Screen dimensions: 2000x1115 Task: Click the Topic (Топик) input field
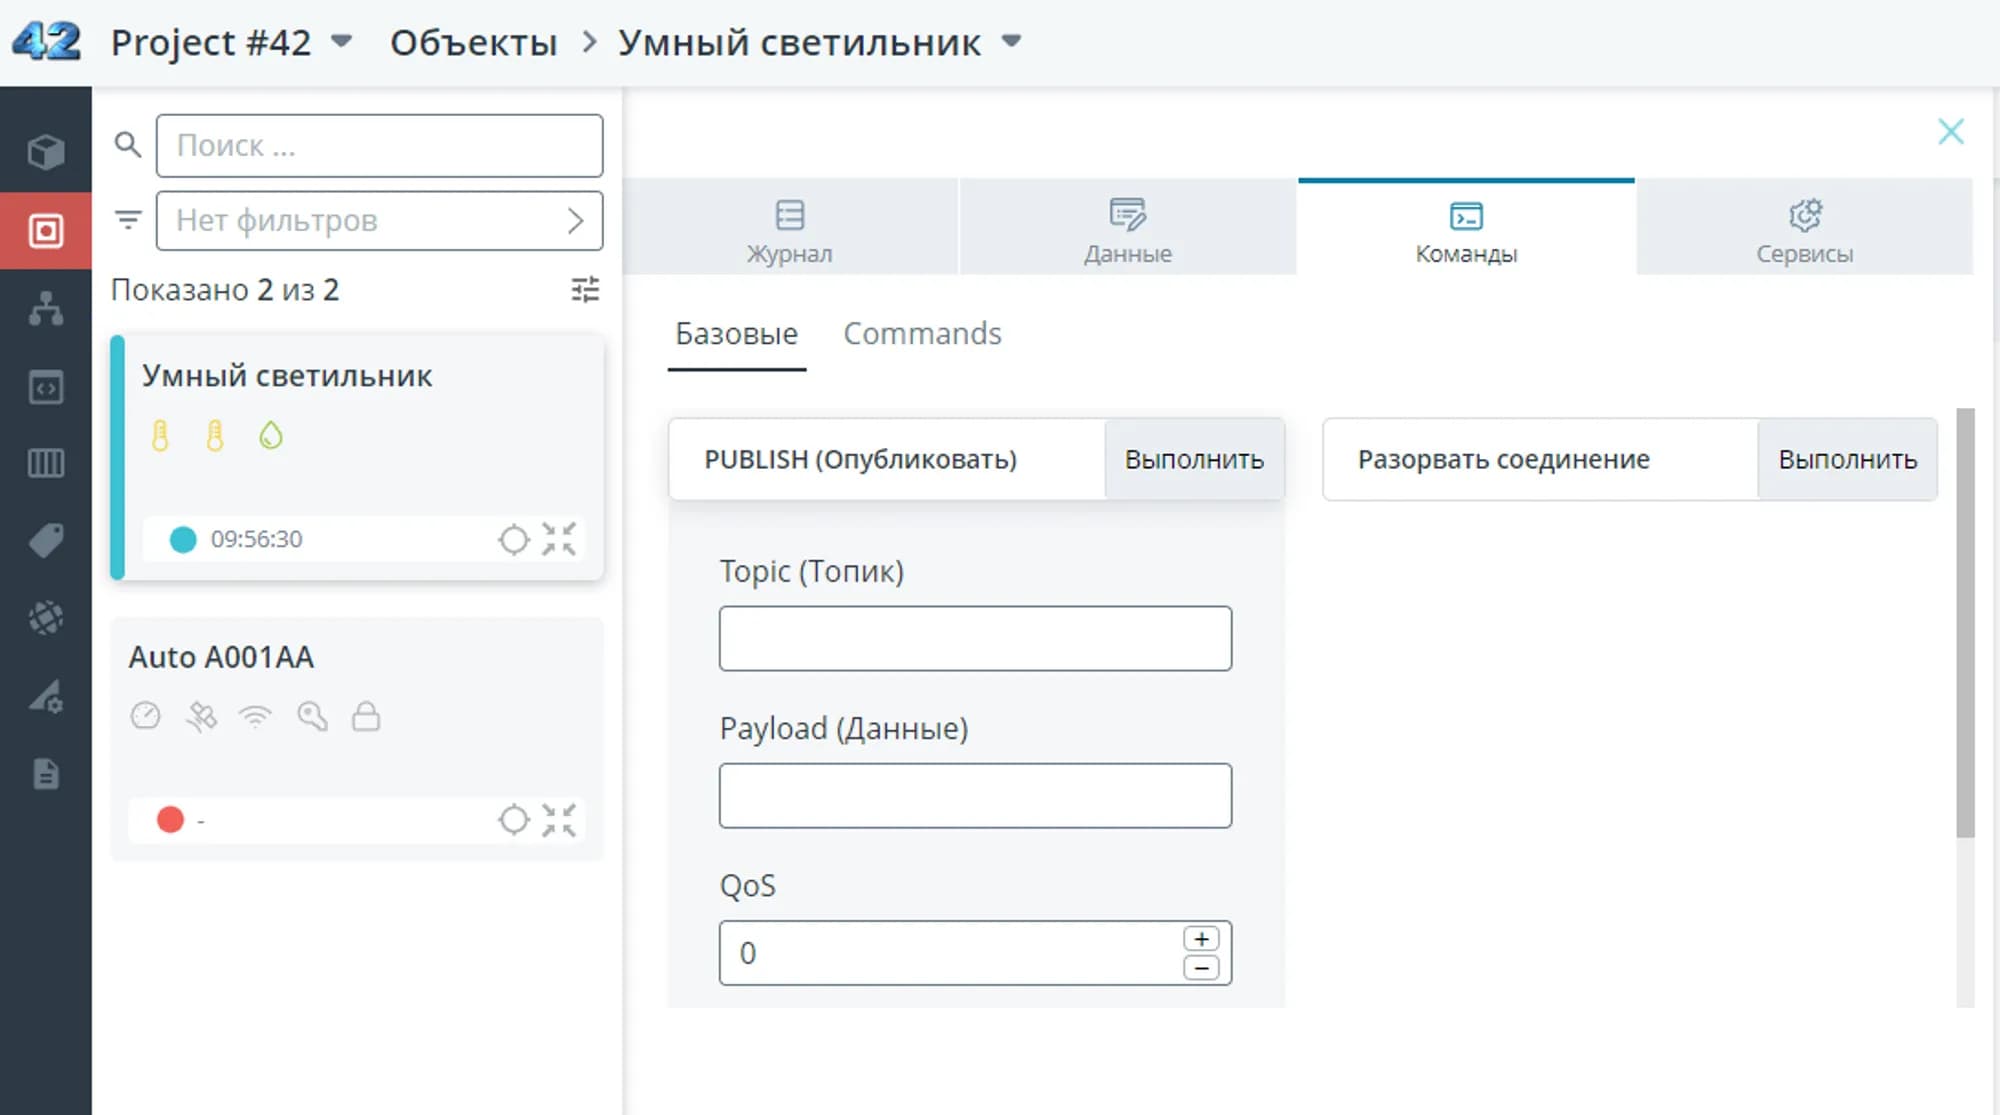974,638
